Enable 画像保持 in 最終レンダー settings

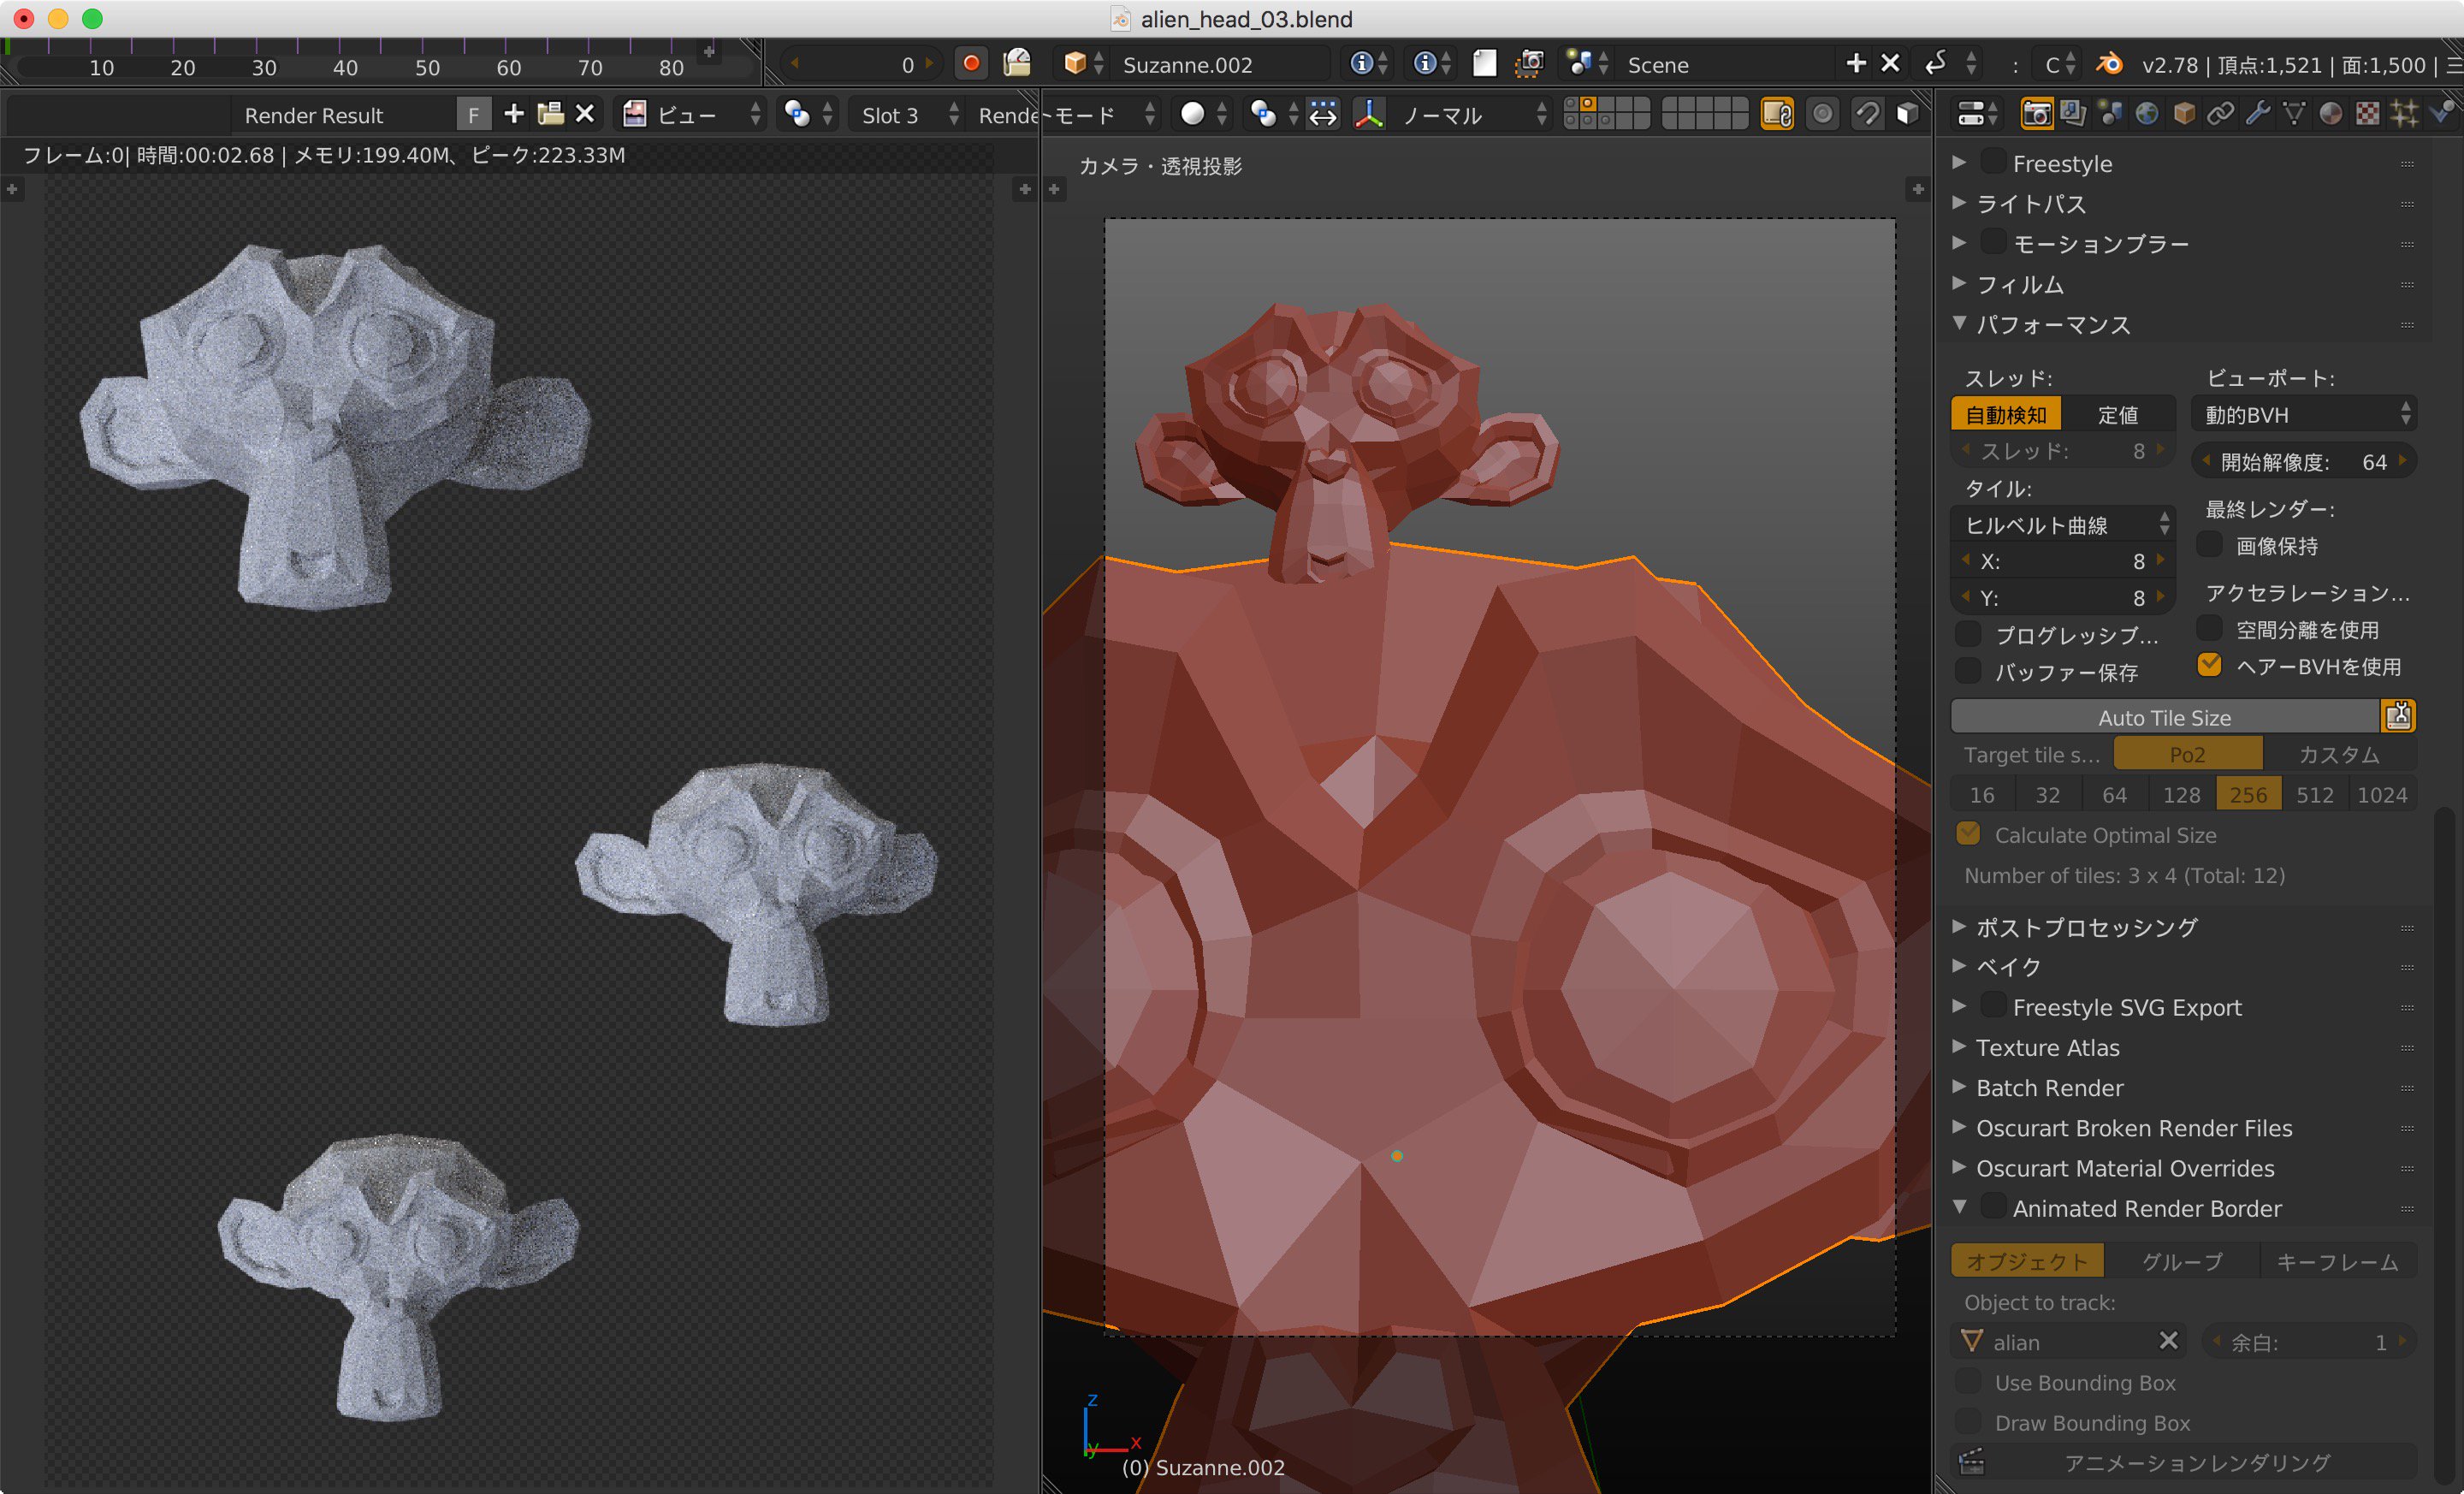[x=2210, y=546]
